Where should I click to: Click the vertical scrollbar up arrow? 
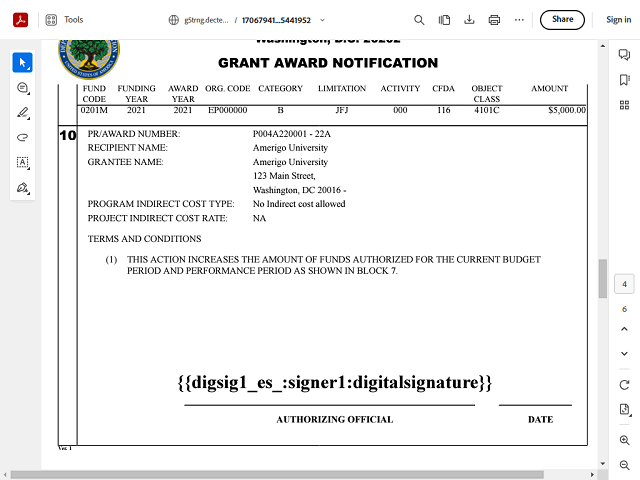click(602, 46)
